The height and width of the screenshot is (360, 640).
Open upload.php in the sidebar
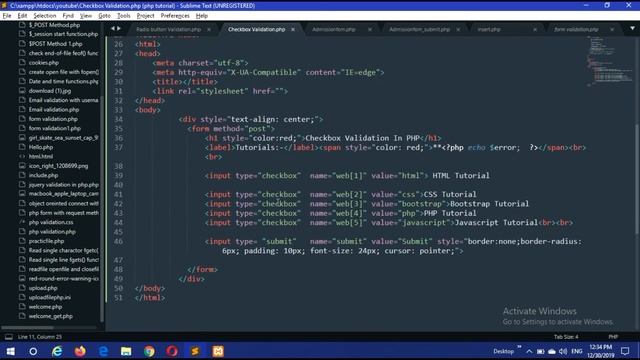tap(43, 288)
